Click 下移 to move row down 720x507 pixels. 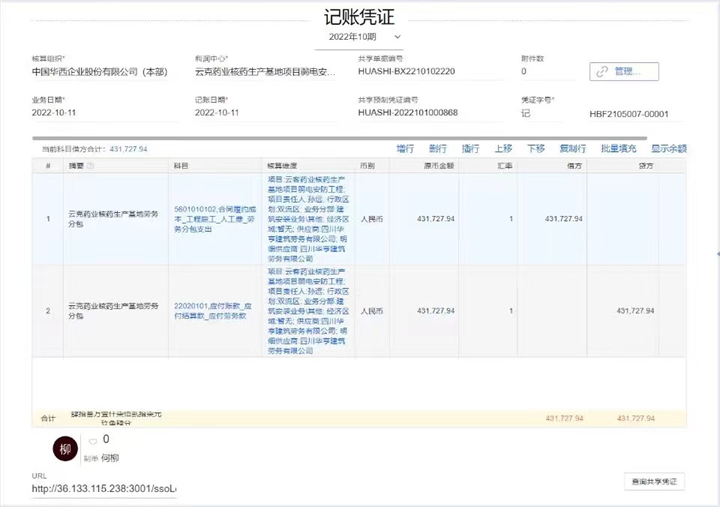tap(536, 149)
